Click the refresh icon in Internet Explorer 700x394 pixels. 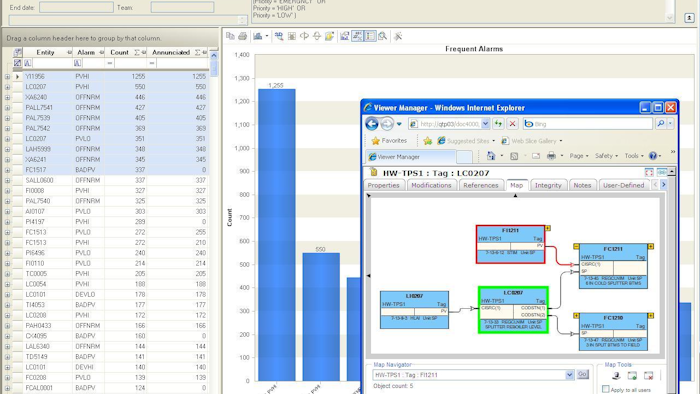pyautogui.click(x=498, y=124)
